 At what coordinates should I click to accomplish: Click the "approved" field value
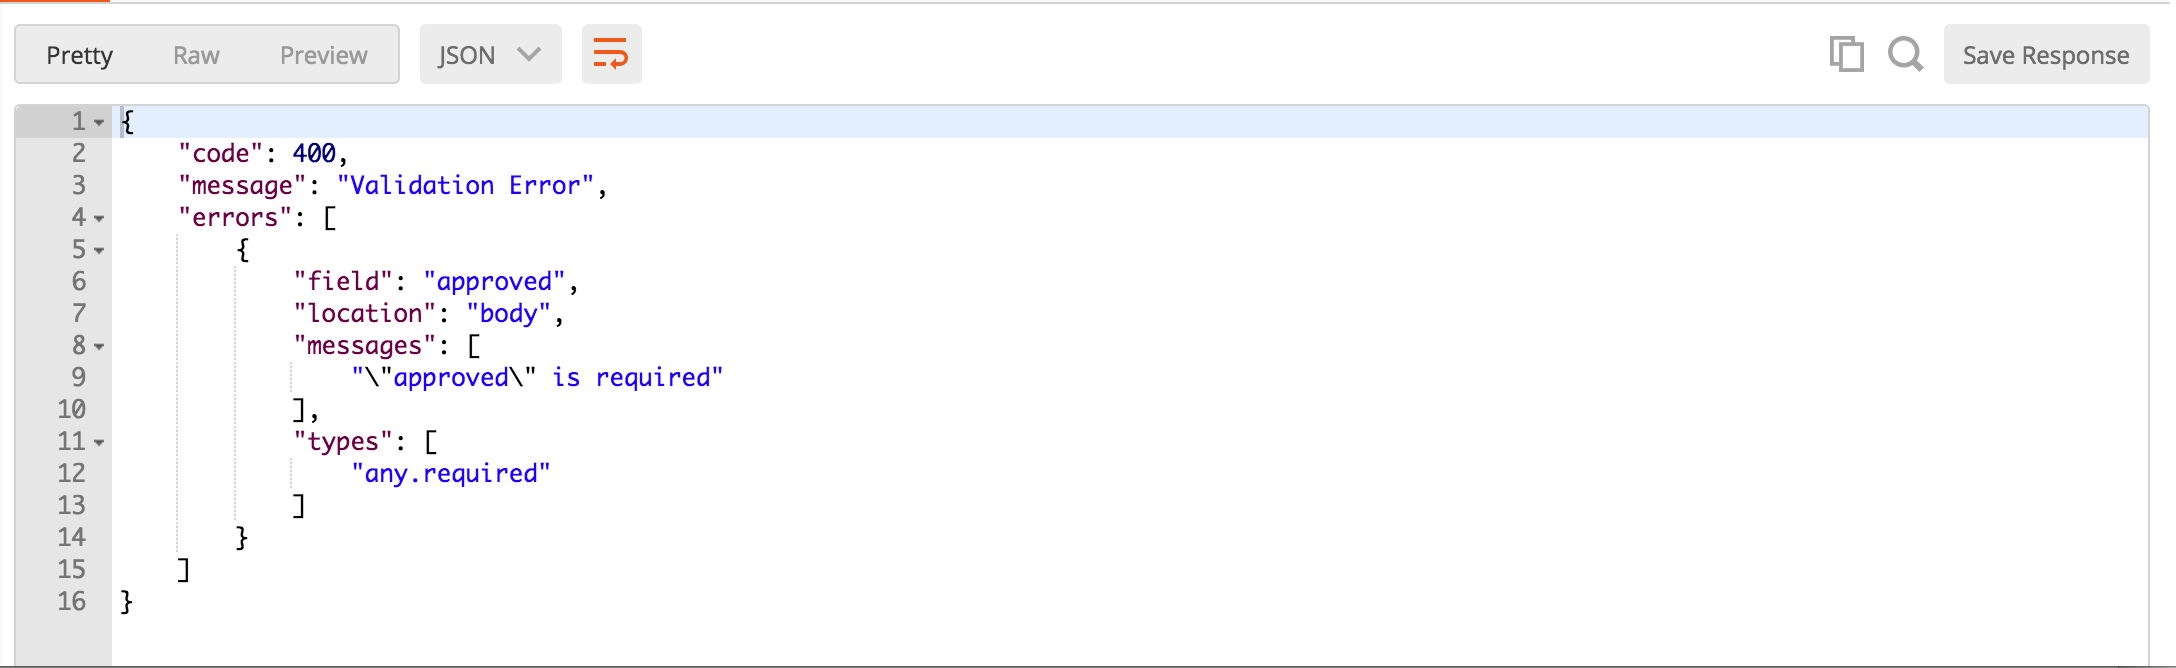click(495, 282)
